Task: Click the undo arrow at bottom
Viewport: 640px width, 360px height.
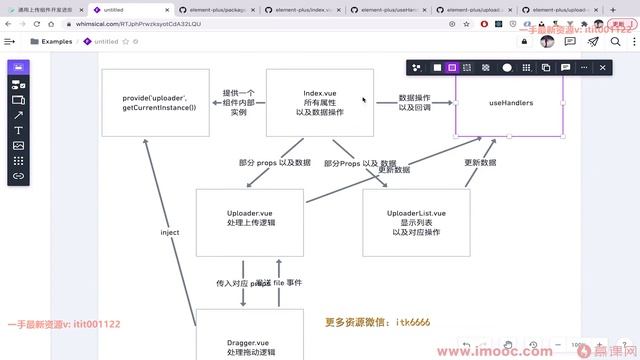Action: coord(466,345)
